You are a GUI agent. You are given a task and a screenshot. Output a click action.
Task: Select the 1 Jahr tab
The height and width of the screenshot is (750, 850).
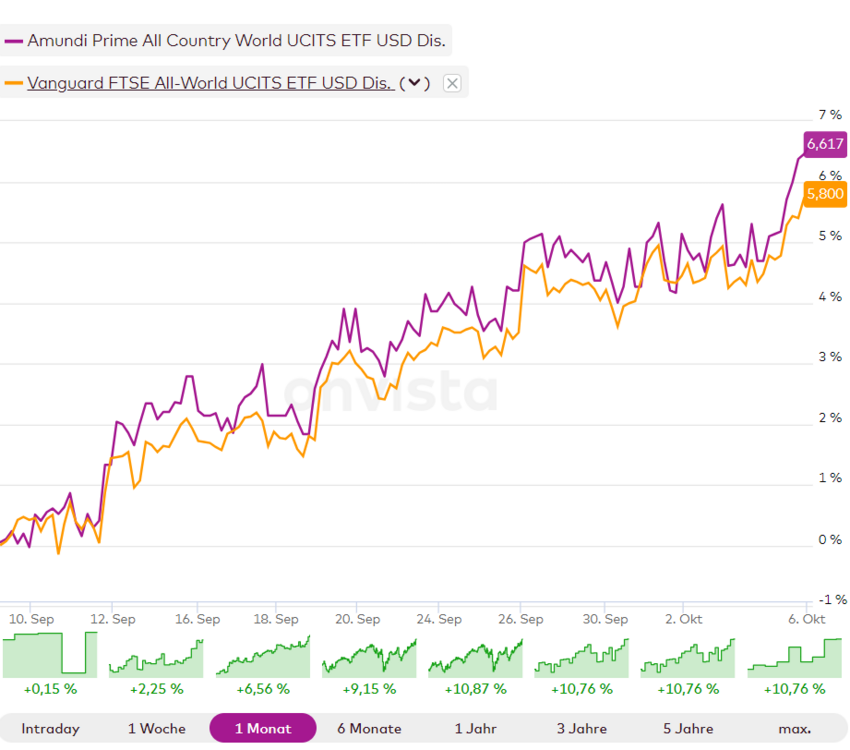(x=476, y=728)
